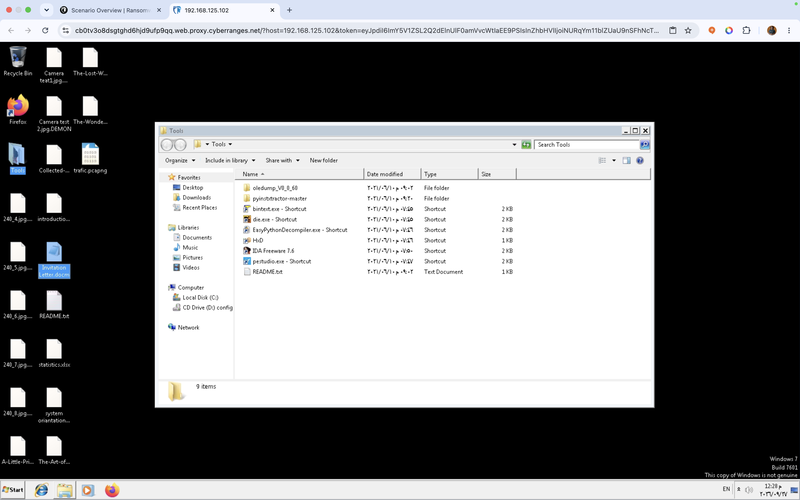800x500 pixels.
Task: Click the Explorer Back navigation button
Action: point(167,145)
